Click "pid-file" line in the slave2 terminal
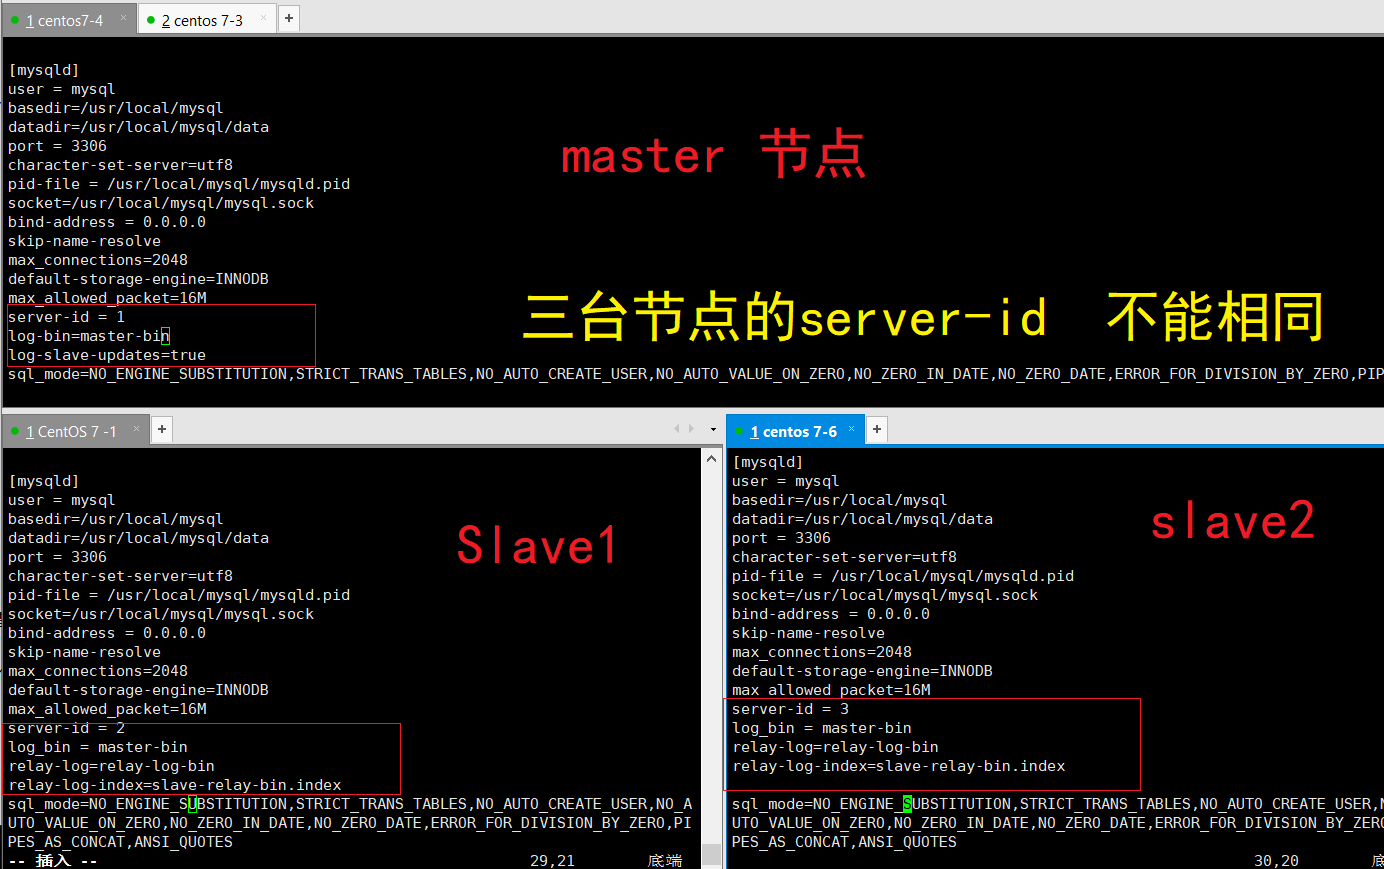Image resolution: width=1384 pixels, height=869 pixels. point(903,576)
